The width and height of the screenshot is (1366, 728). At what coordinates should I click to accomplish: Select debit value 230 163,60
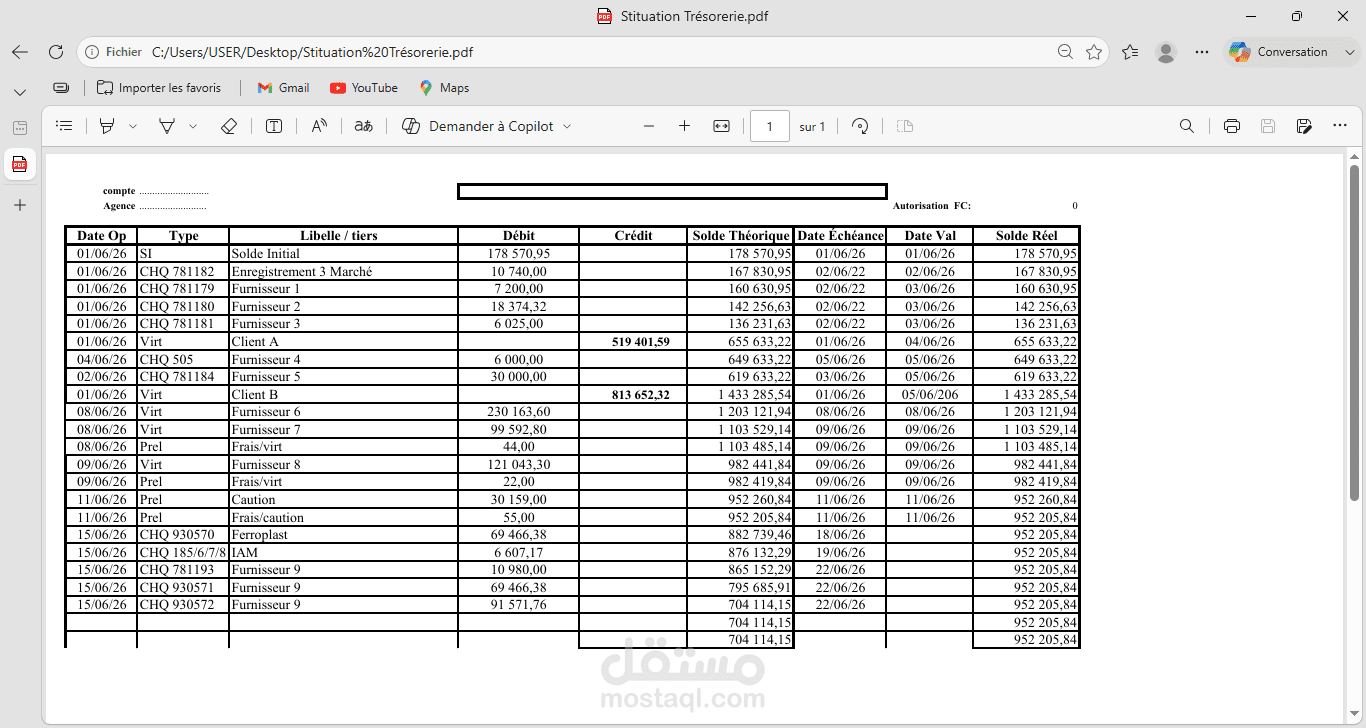(x=519, y=412)
